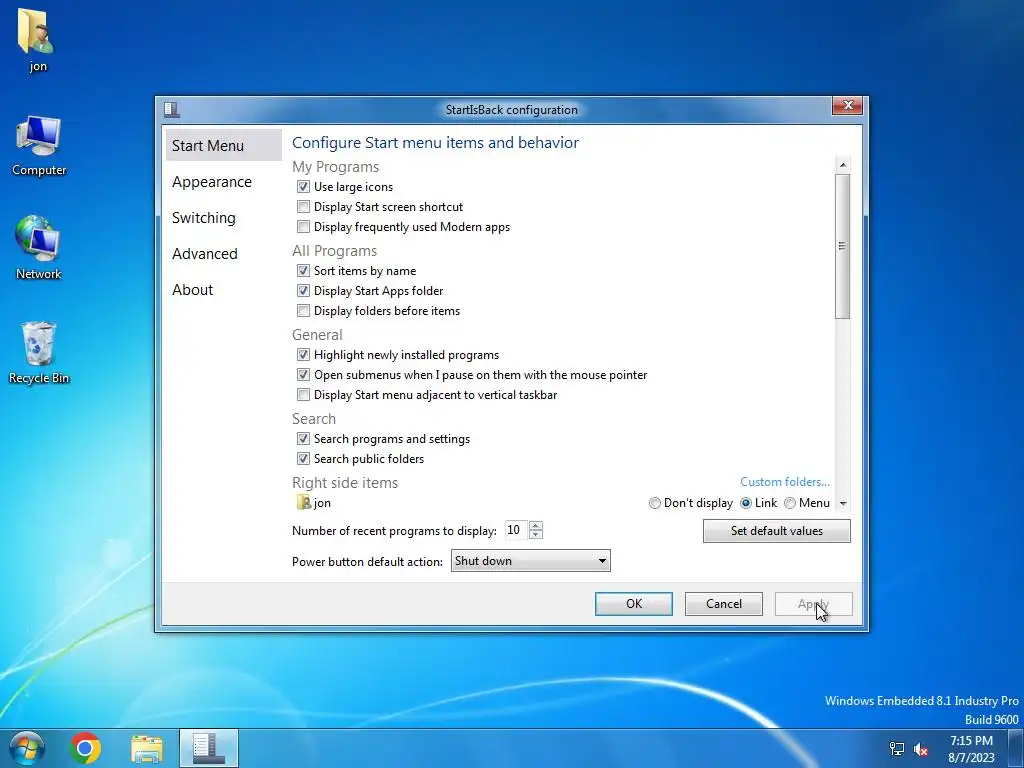This screenshot has height=768, width=1024.
Task: Uncheck Display Start Apps folder
Action: [303, 291]
